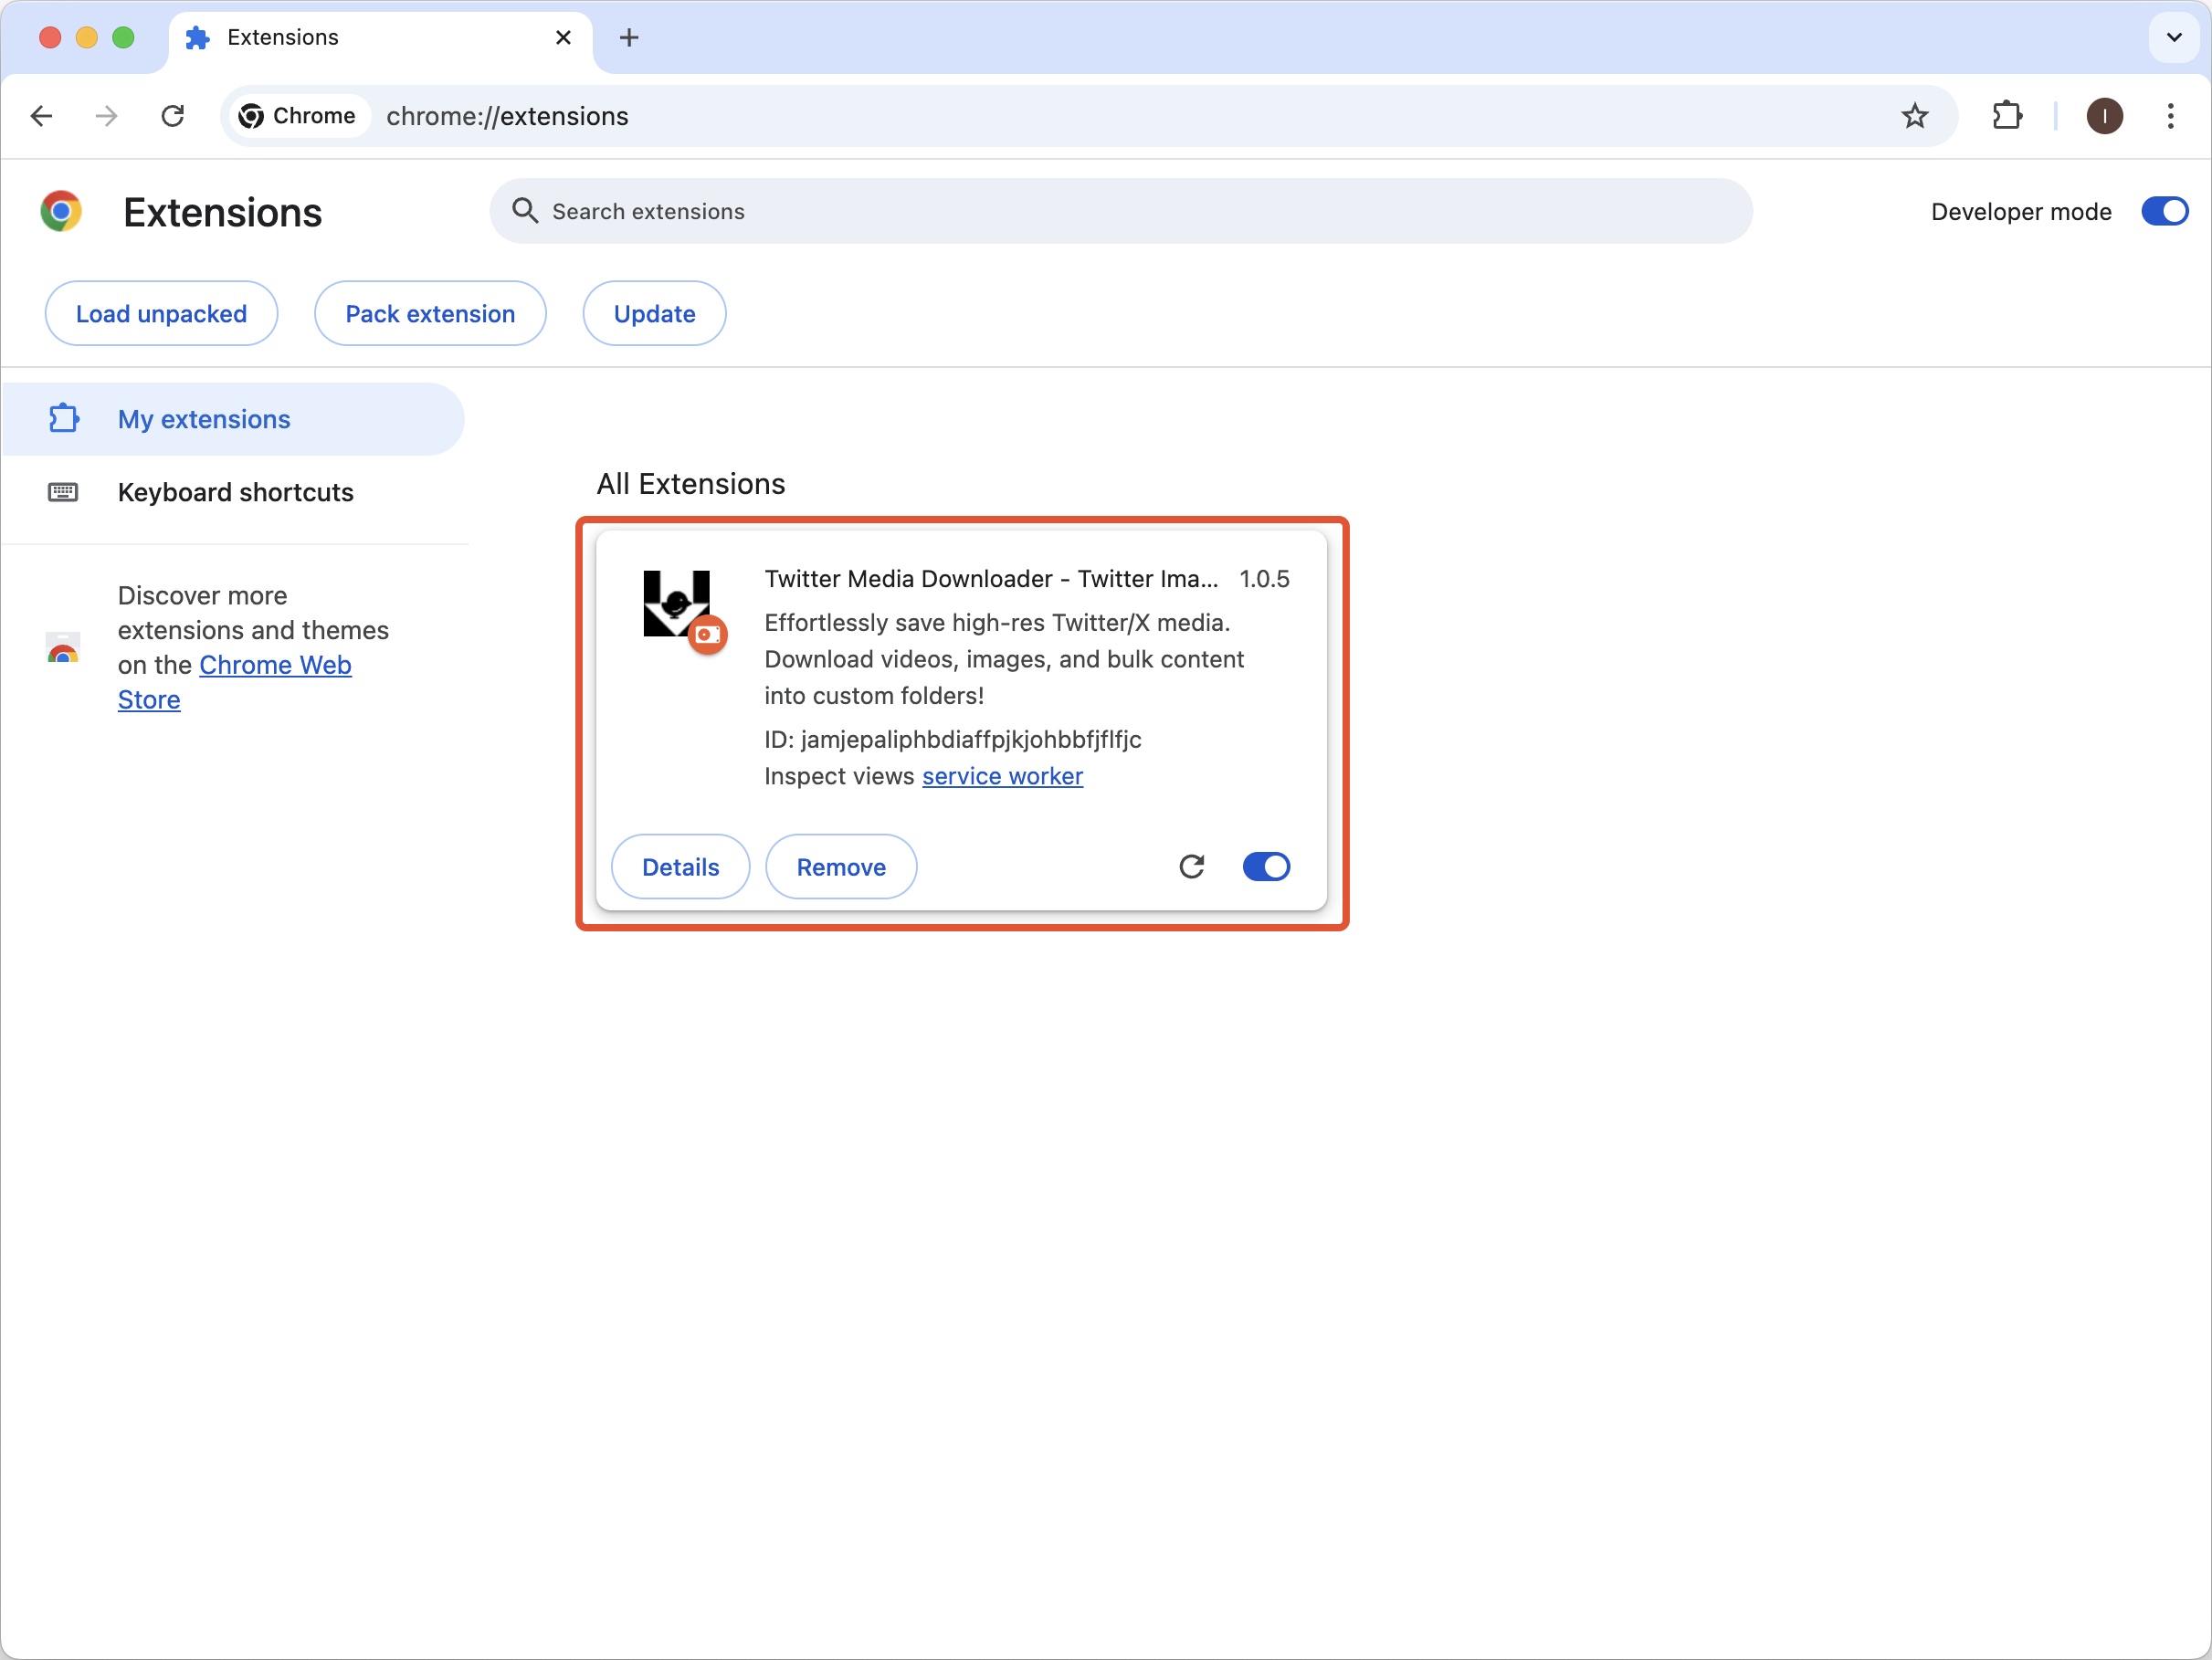Image resolution: width=2212 pixels, height=1660 pixels.
Task: Click the browser reload page icon
Action: point(173,116)
